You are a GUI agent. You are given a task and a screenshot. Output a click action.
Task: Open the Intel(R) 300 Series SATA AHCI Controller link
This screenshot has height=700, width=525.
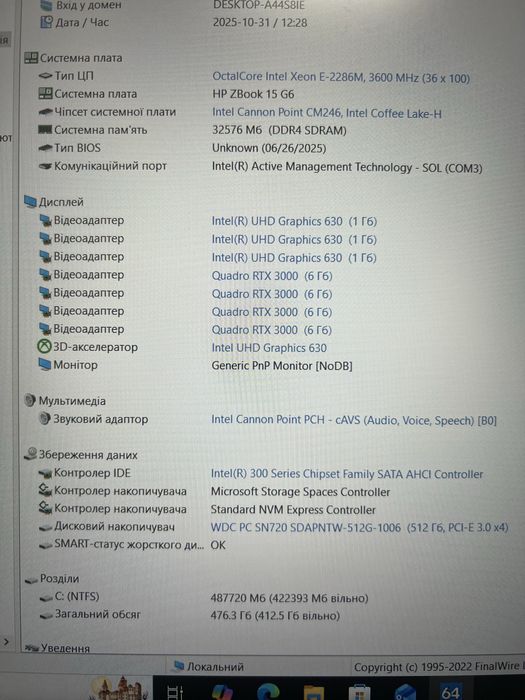[347, 474]
